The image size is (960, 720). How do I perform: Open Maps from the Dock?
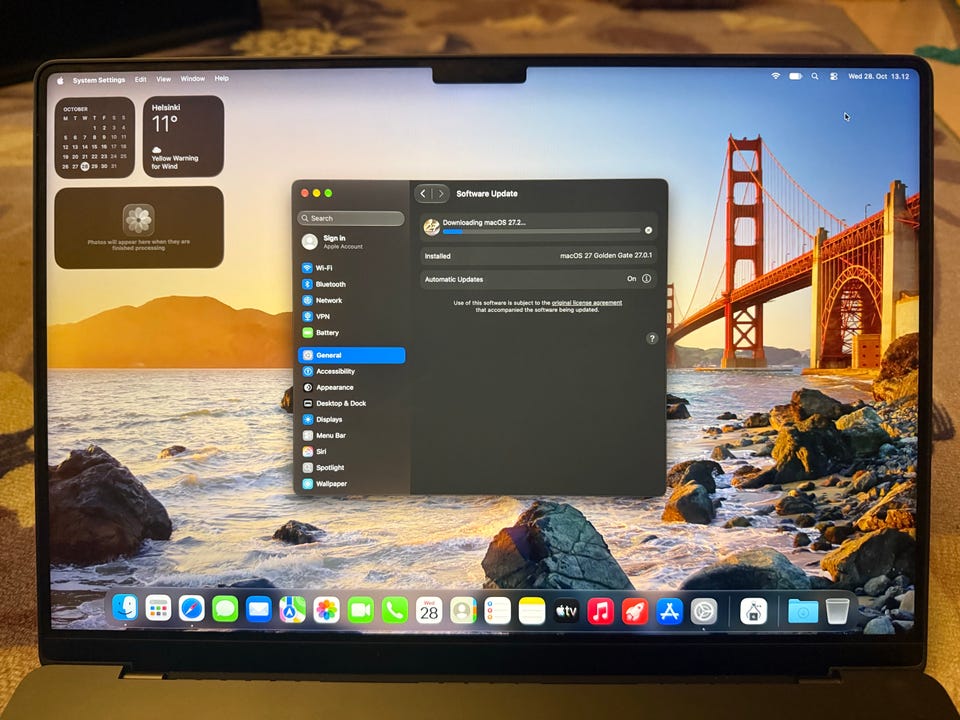293,610
